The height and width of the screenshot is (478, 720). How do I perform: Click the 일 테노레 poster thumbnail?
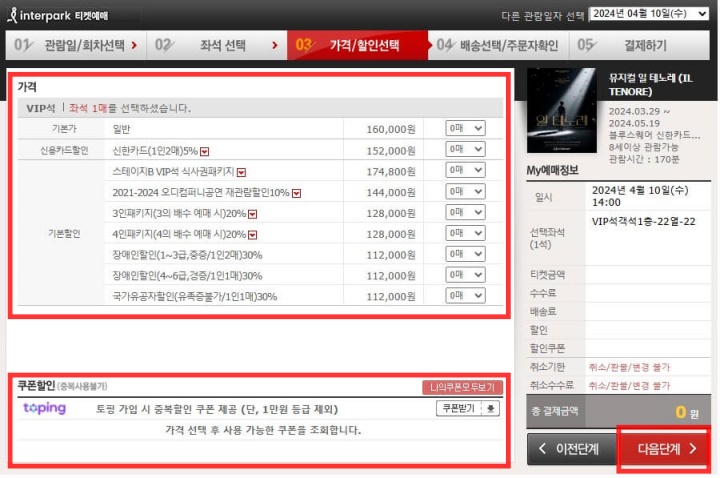coord(562,111)
